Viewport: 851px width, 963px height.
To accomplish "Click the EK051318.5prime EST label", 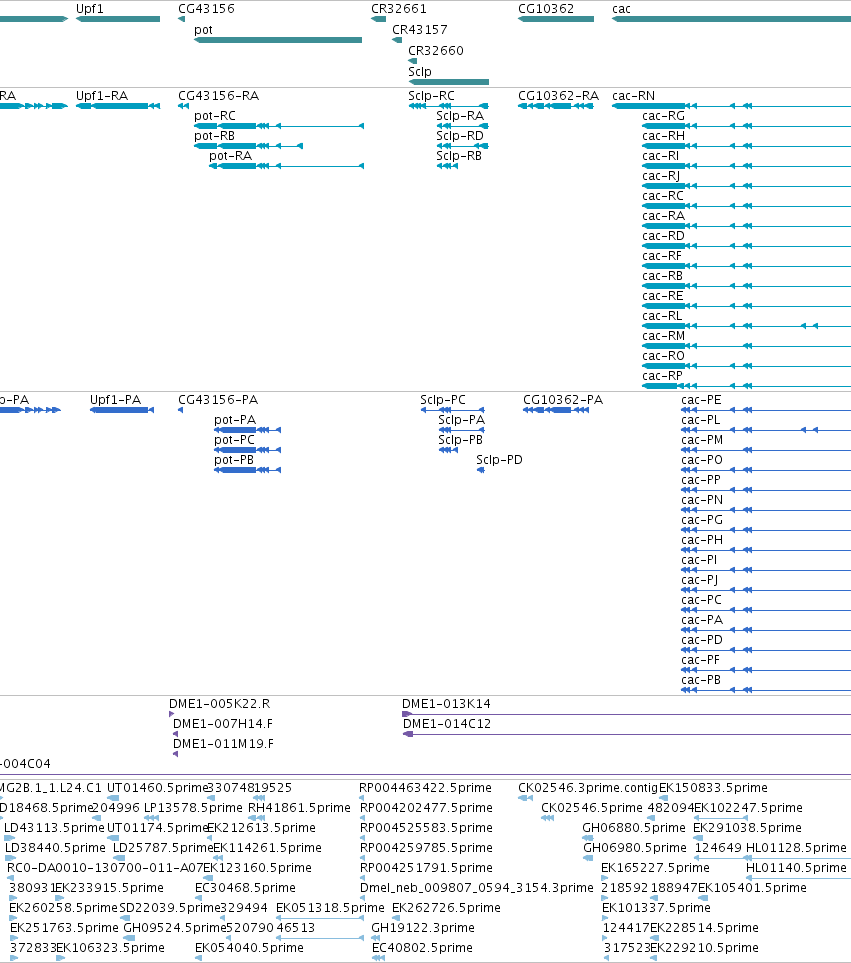I will 330,908.
